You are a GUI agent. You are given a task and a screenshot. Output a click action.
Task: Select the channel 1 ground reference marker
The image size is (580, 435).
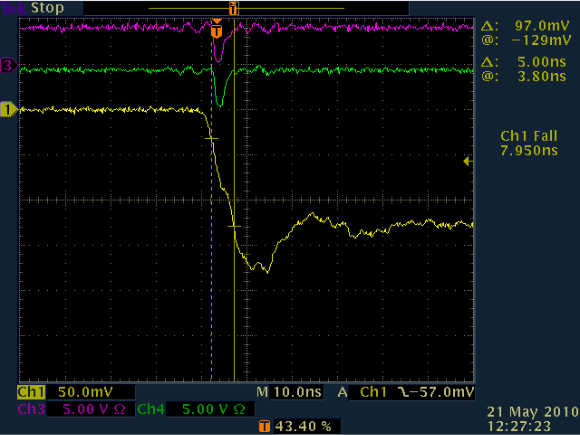pyautogui.click(x=9, y=109)
